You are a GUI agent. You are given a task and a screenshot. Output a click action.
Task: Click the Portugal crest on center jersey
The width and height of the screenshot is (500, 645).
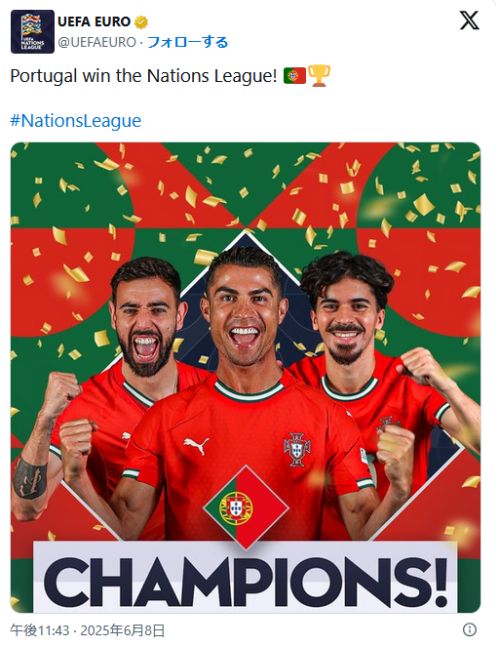coord(297,449)
